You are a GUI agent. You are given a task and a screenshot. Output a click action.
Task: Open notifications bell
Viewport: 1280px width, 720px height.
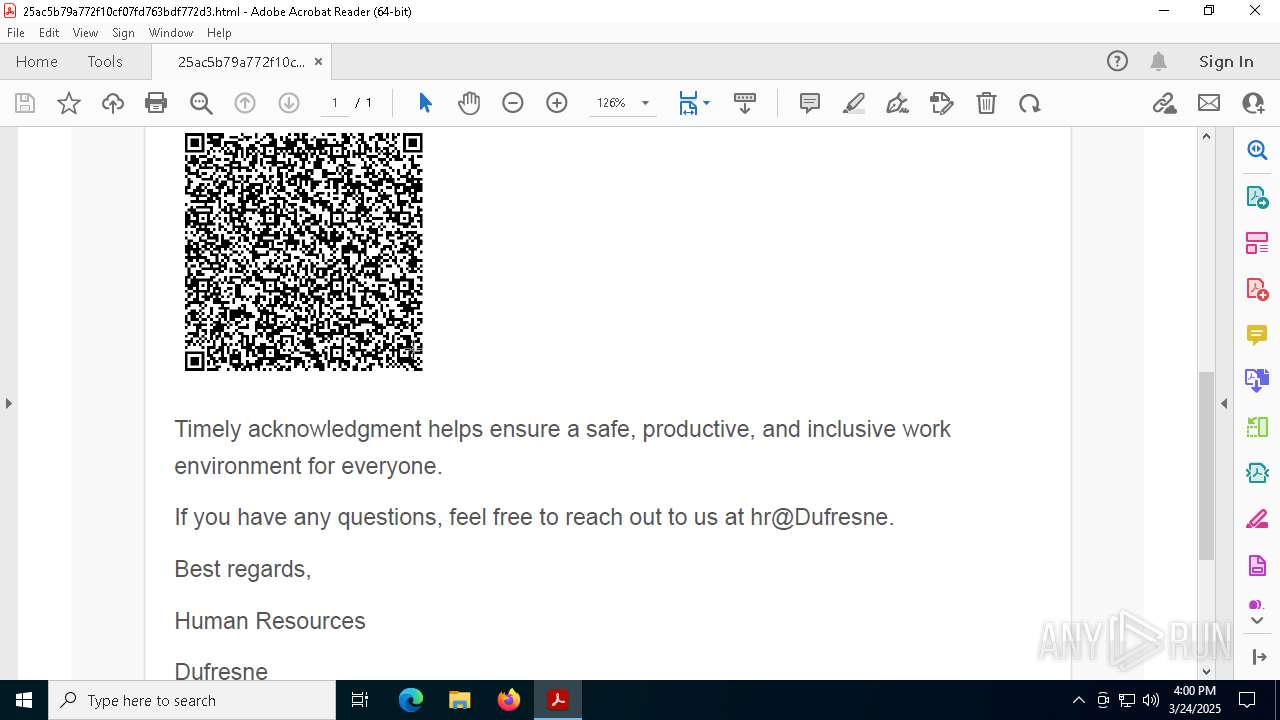[x=1158, y=61]
